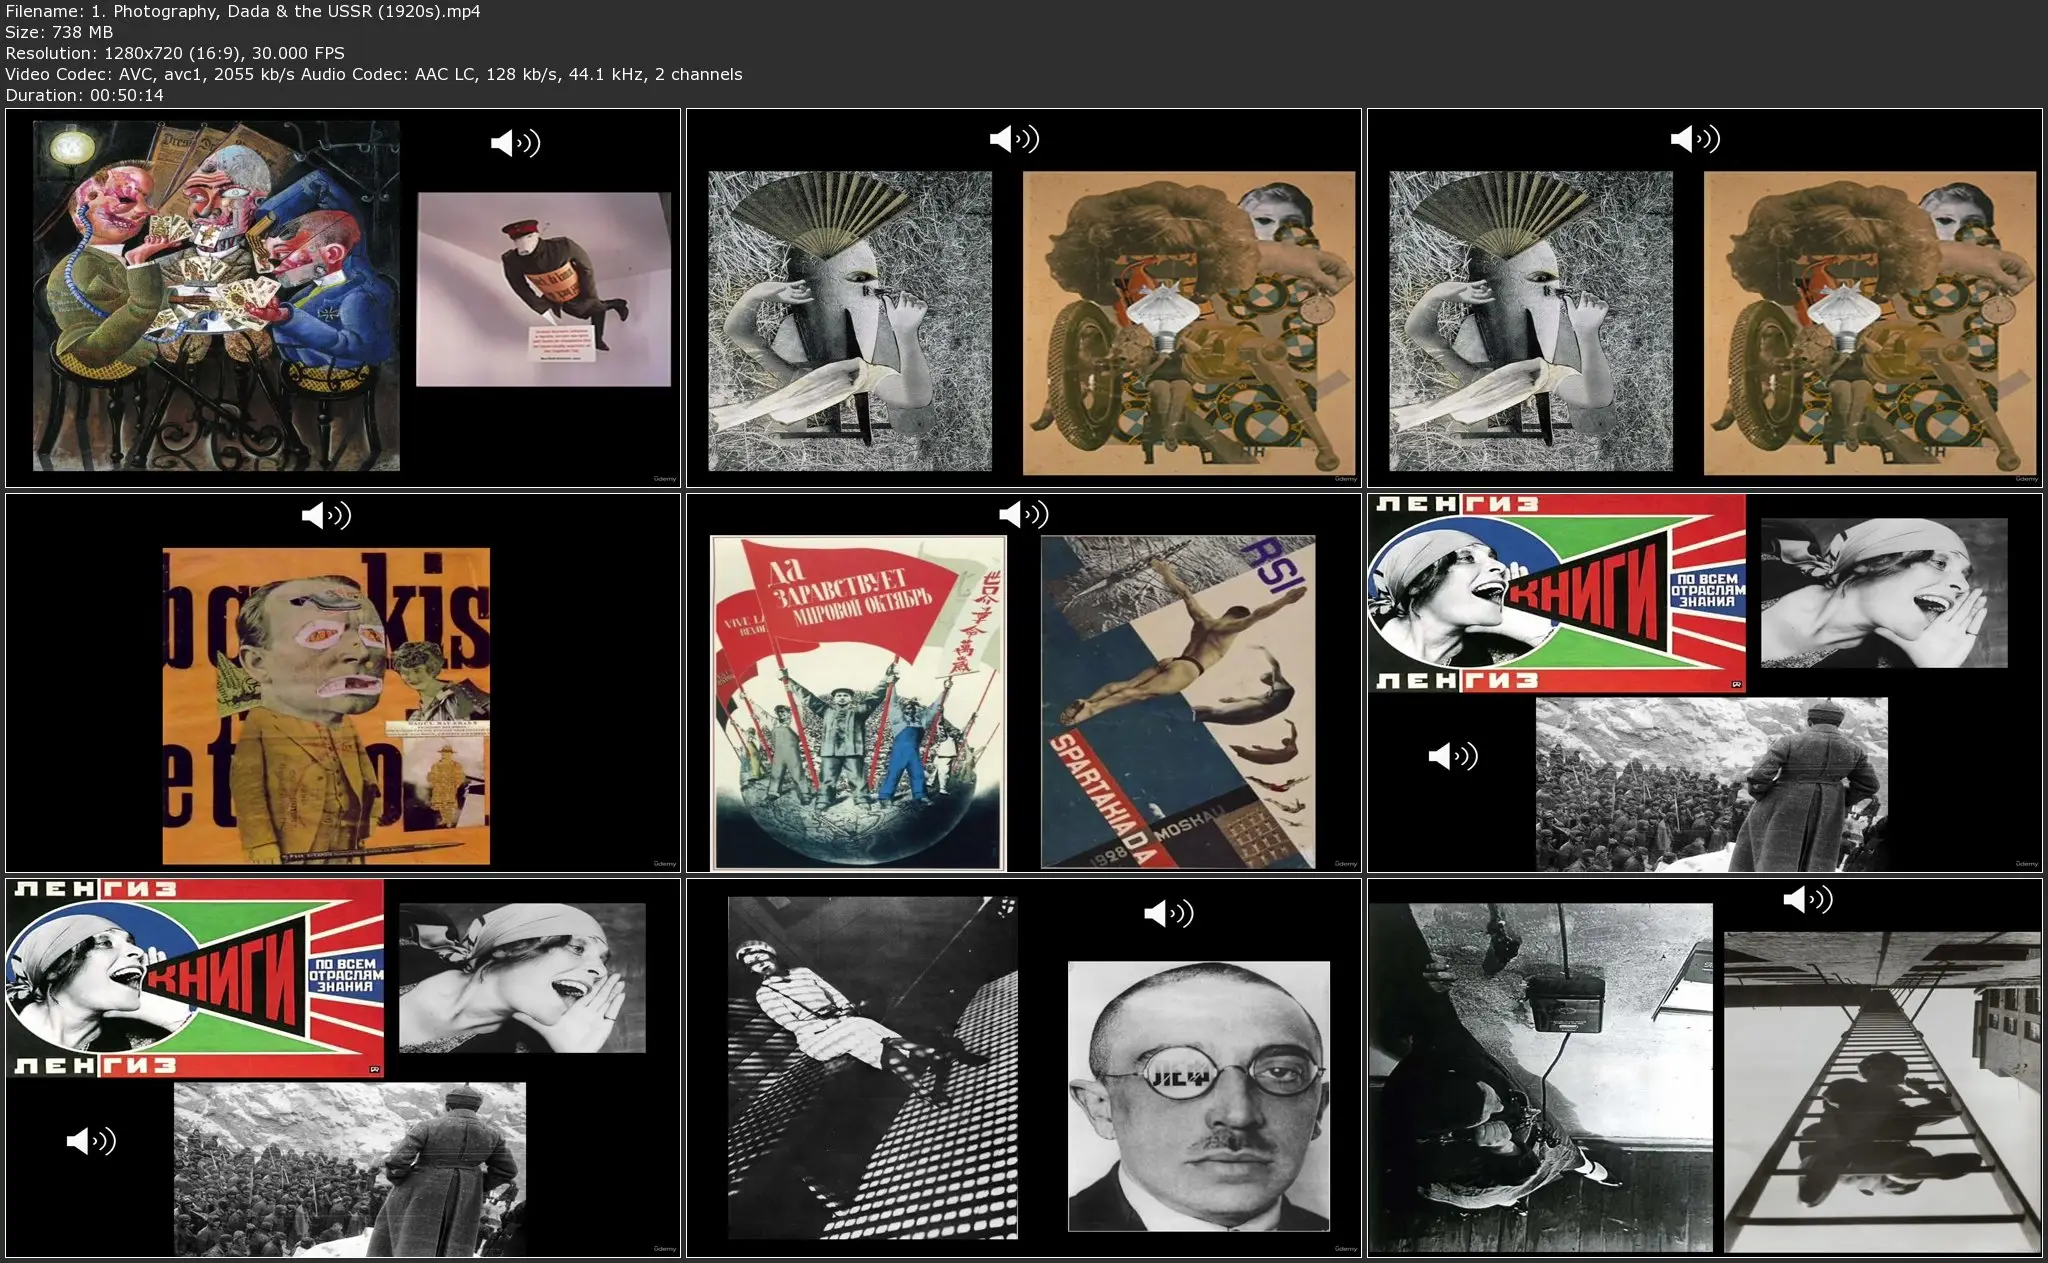Open the red flag Soviet poster image
Image resolution: width=2048 pixels, height=1263 pixels.
click(858, 703)
